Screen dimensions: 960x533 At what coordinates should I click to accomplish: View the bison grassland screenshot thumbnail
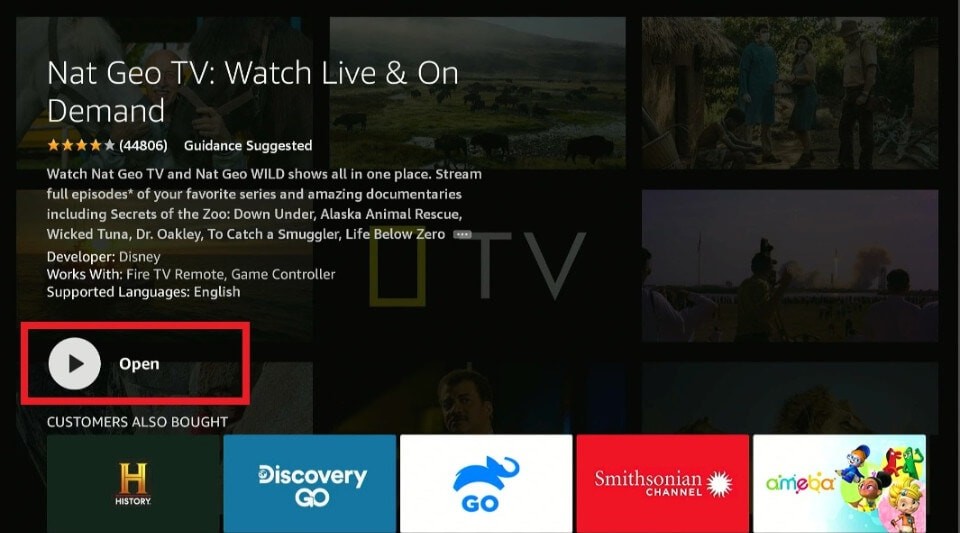(478, 92)
